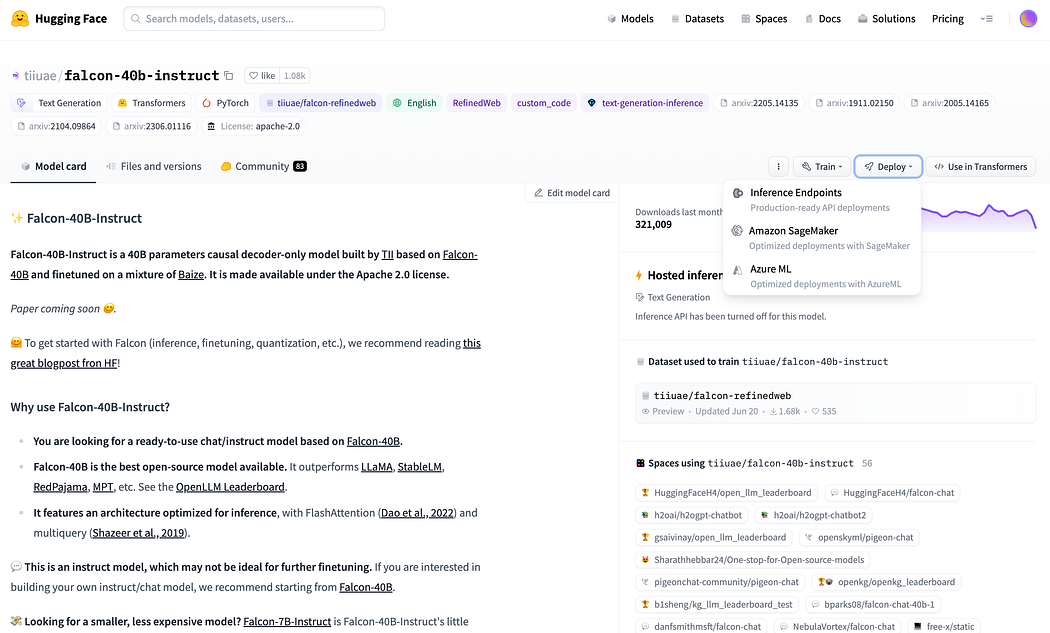This screenshot has height=633, width=1050.
Task: Open the Falcon-7B-Instruct link
Action: (x=287, y=622)
